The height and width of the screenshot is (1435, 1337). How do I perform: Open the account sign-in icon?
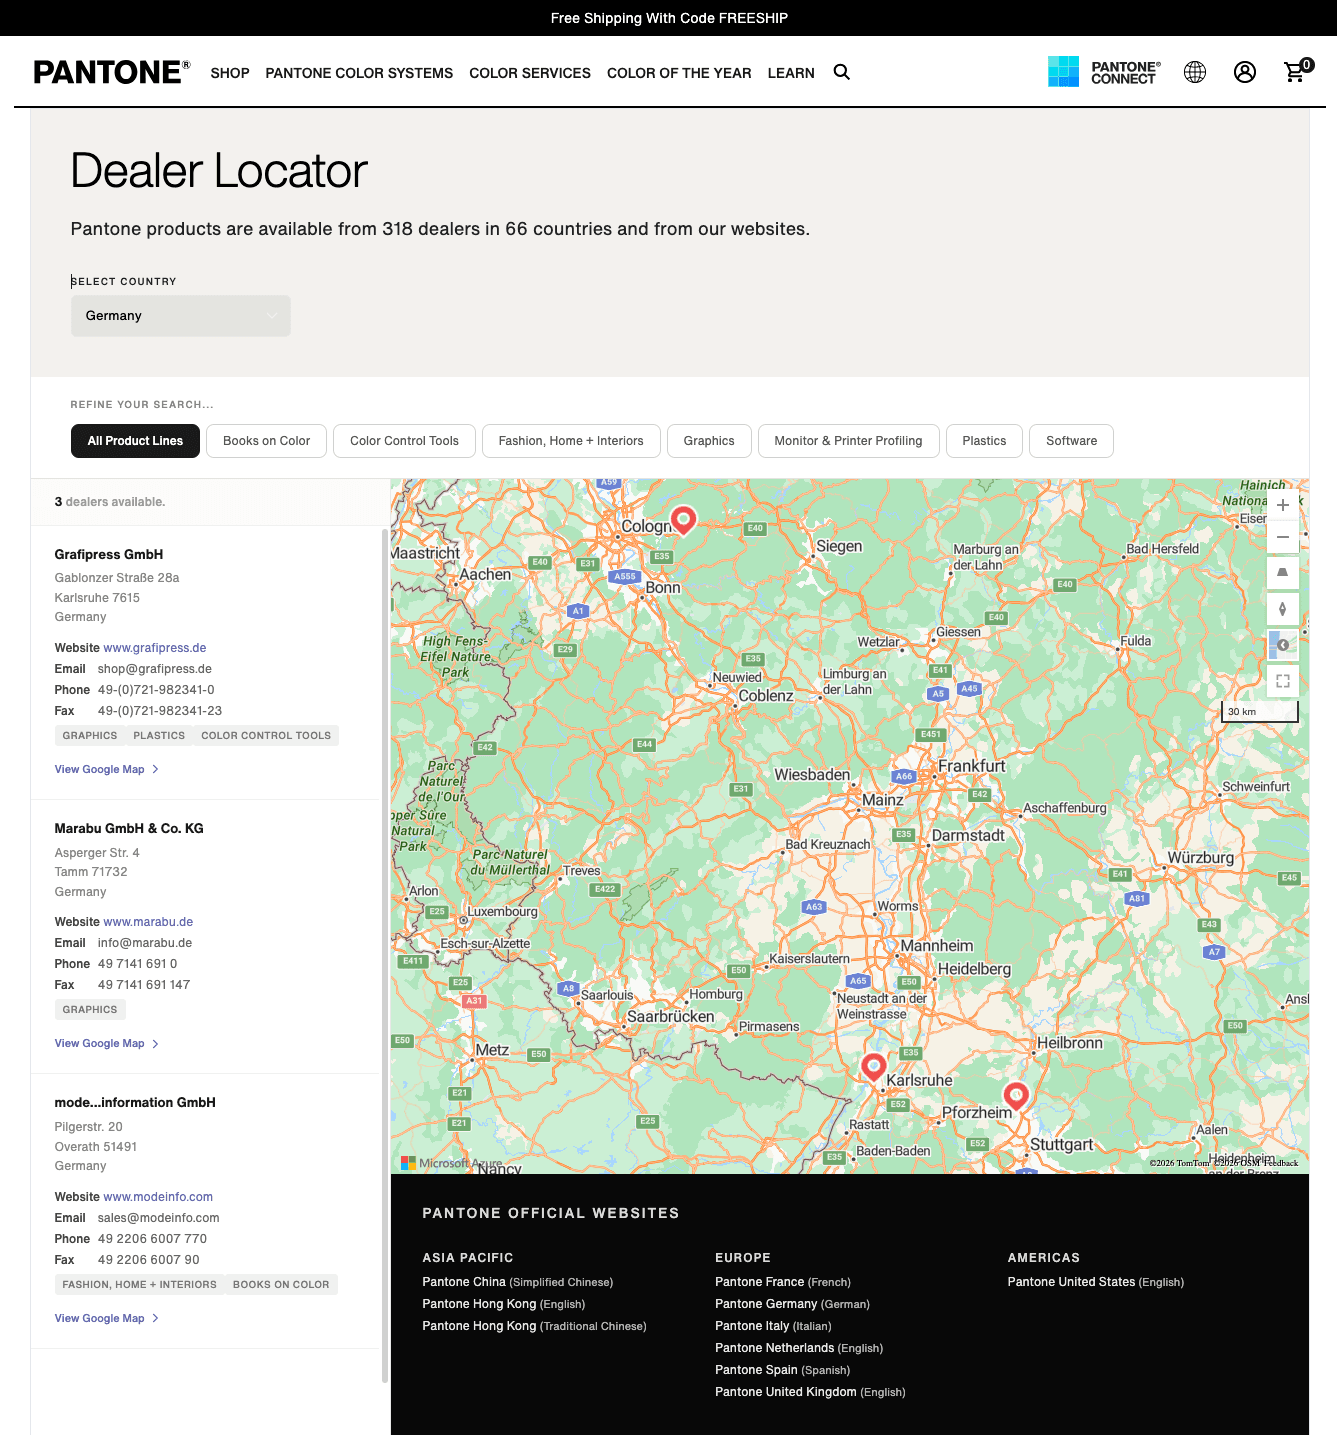coord(1244,72)
